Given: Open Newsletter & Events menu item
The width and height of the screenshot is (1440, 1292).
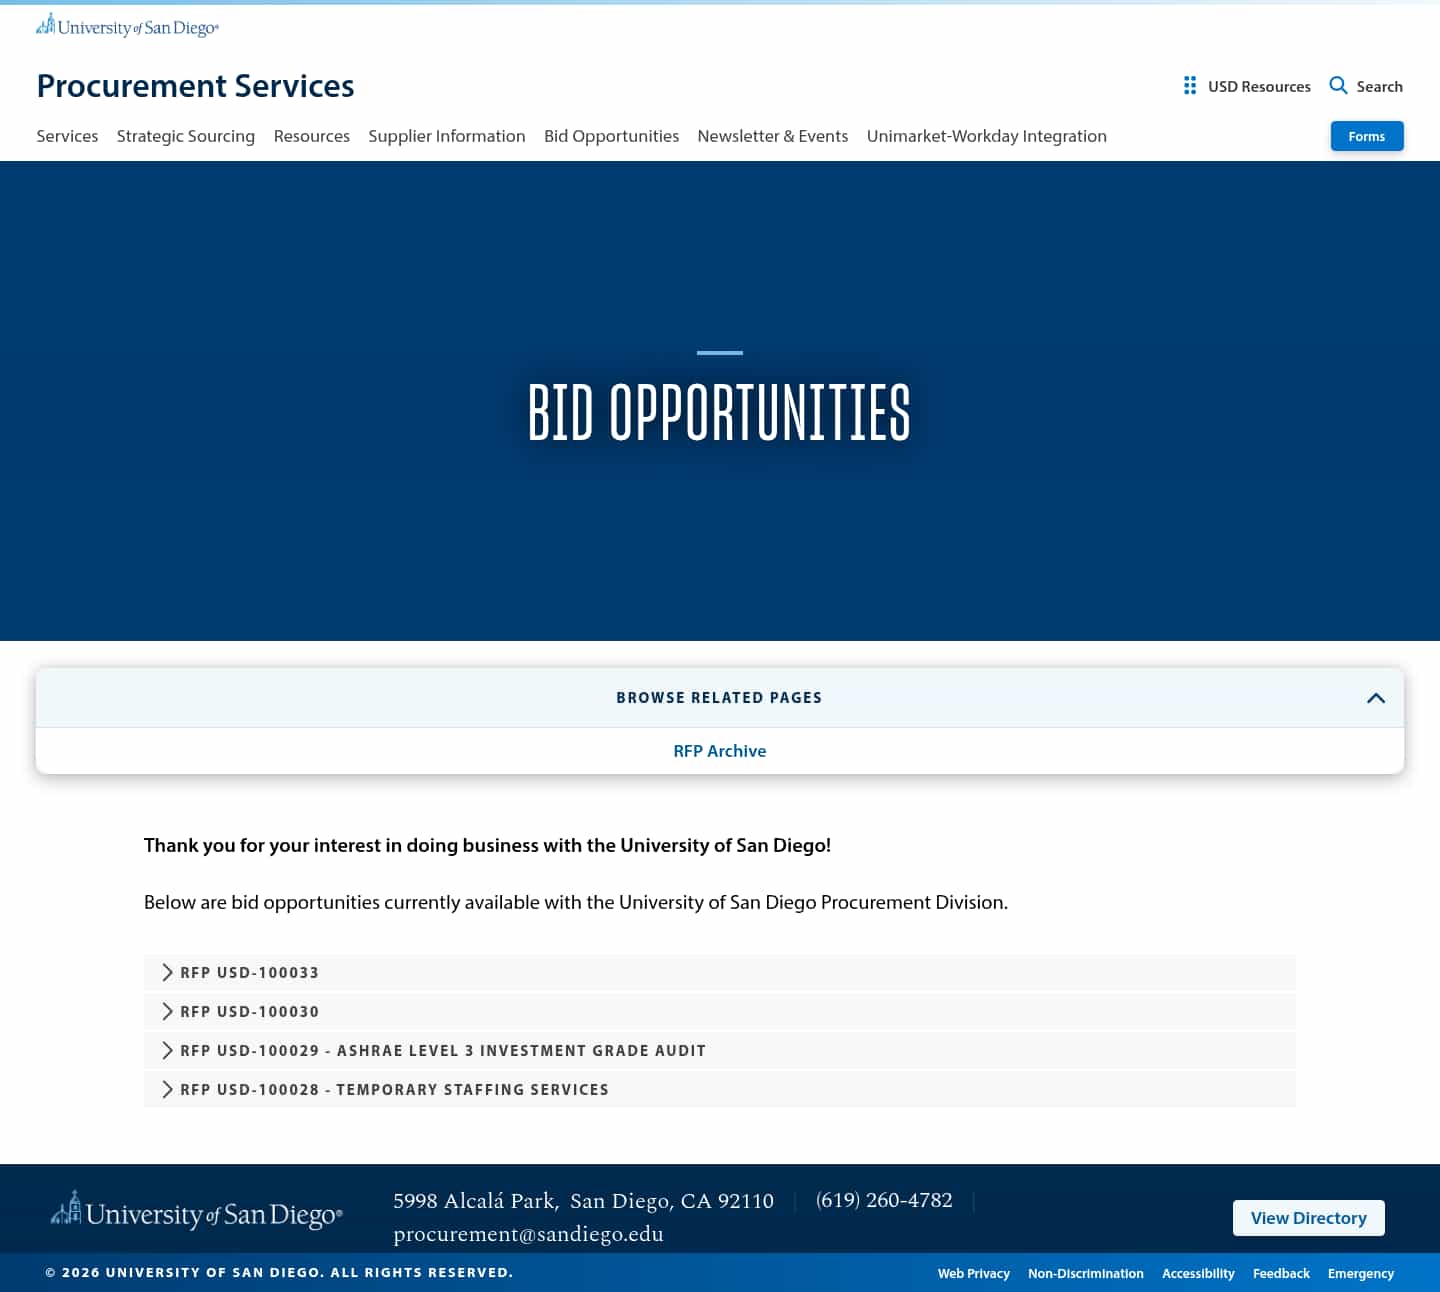Looking at the screenshot, I should (x=773, y=136).
